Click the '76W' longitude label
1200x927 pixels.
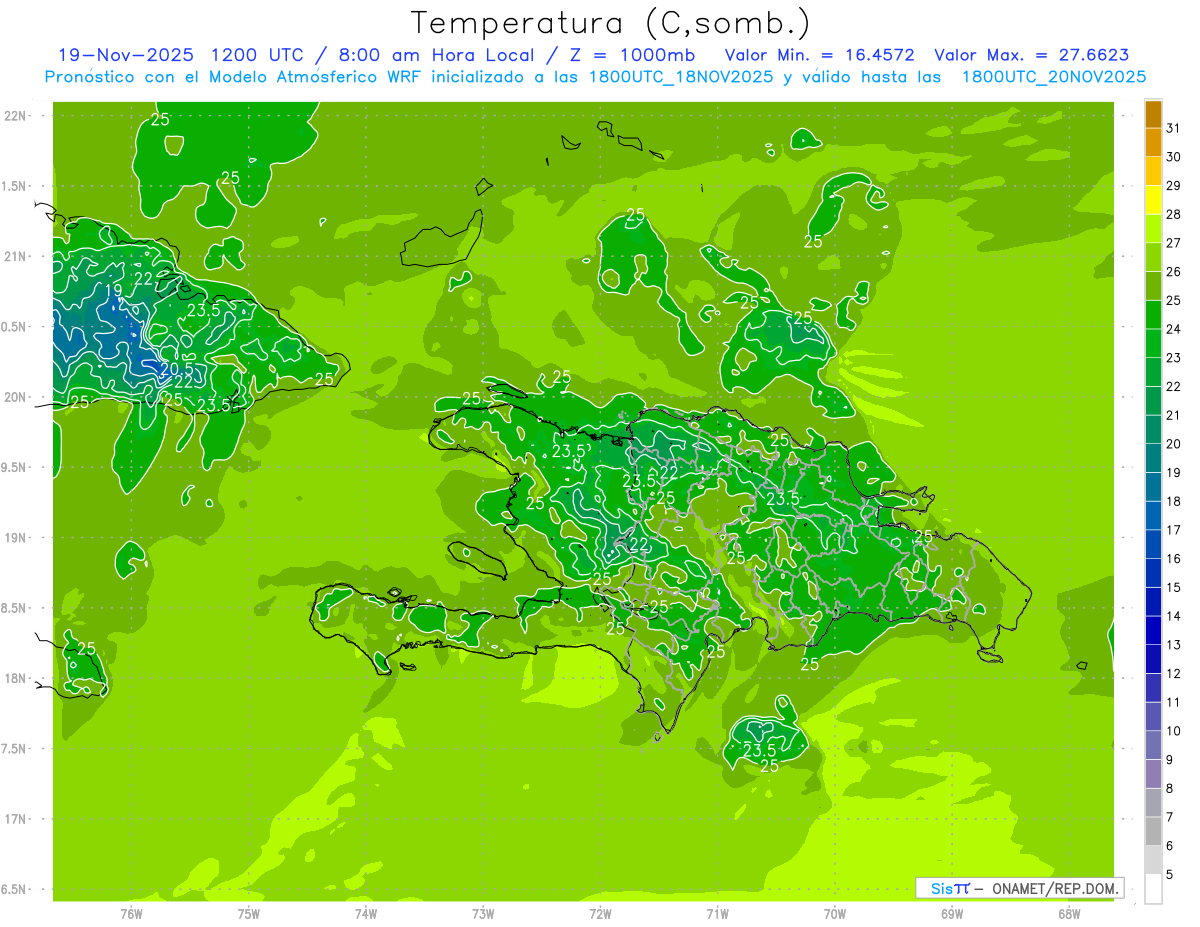click(131, 913)
